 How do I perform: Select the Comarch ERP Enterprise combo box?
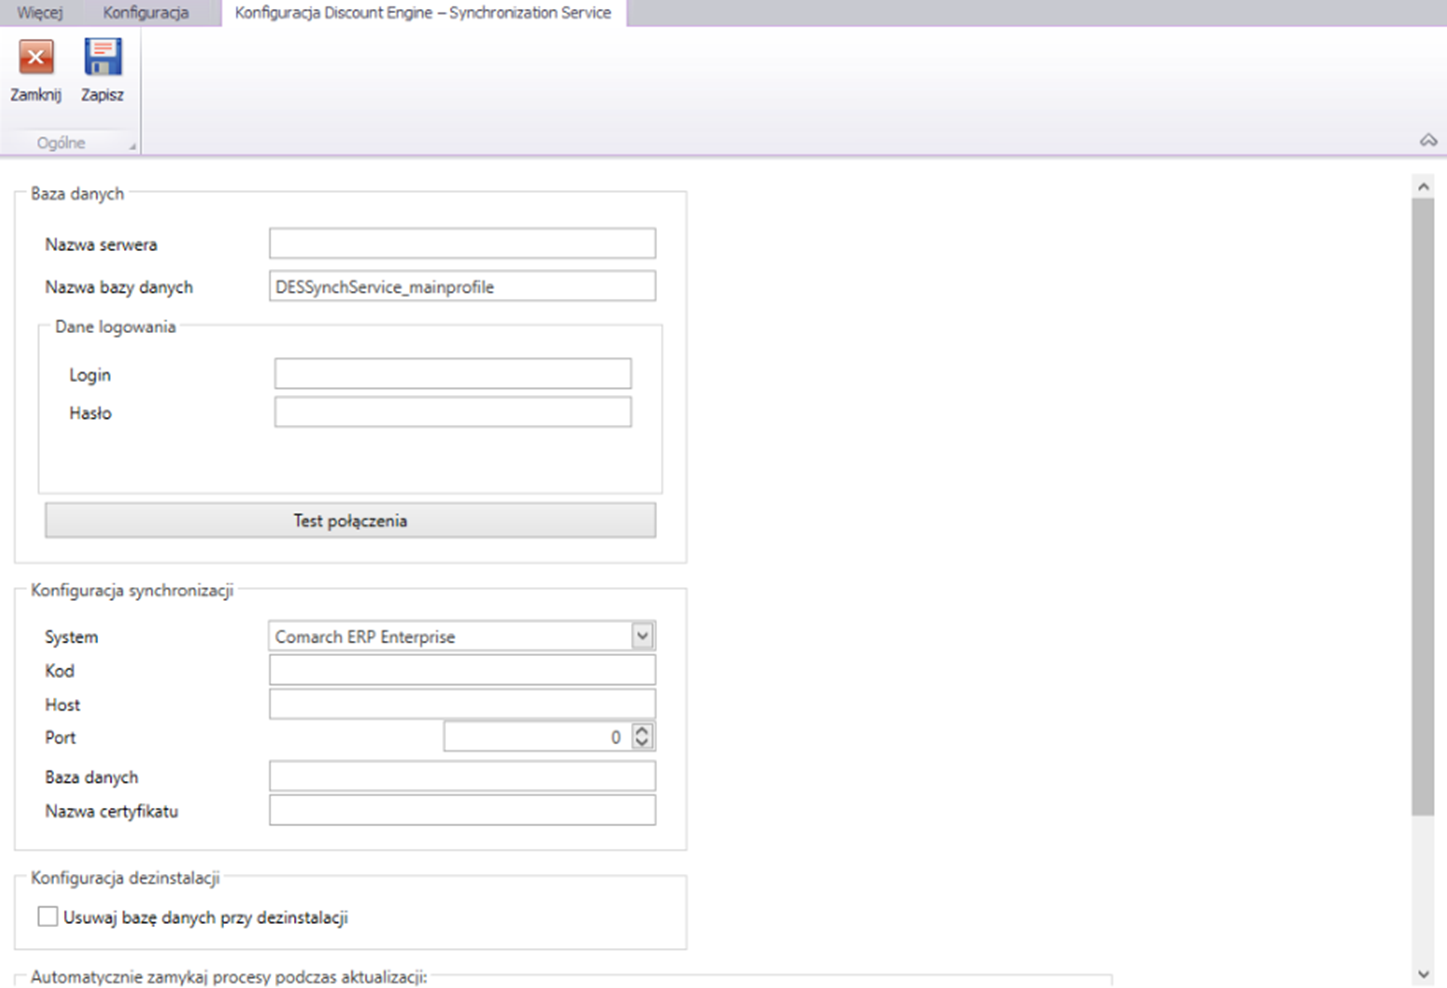tap(462, 636)
